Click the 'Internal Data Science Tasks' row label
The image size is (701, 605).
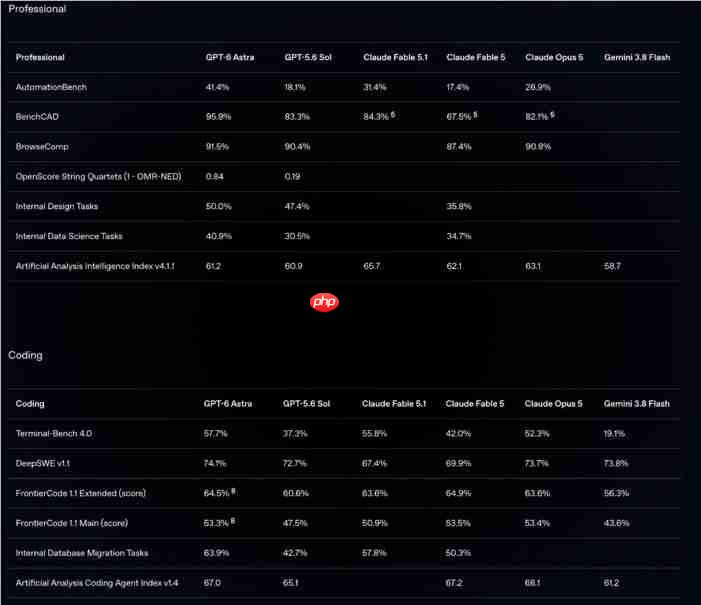(69, 236)
